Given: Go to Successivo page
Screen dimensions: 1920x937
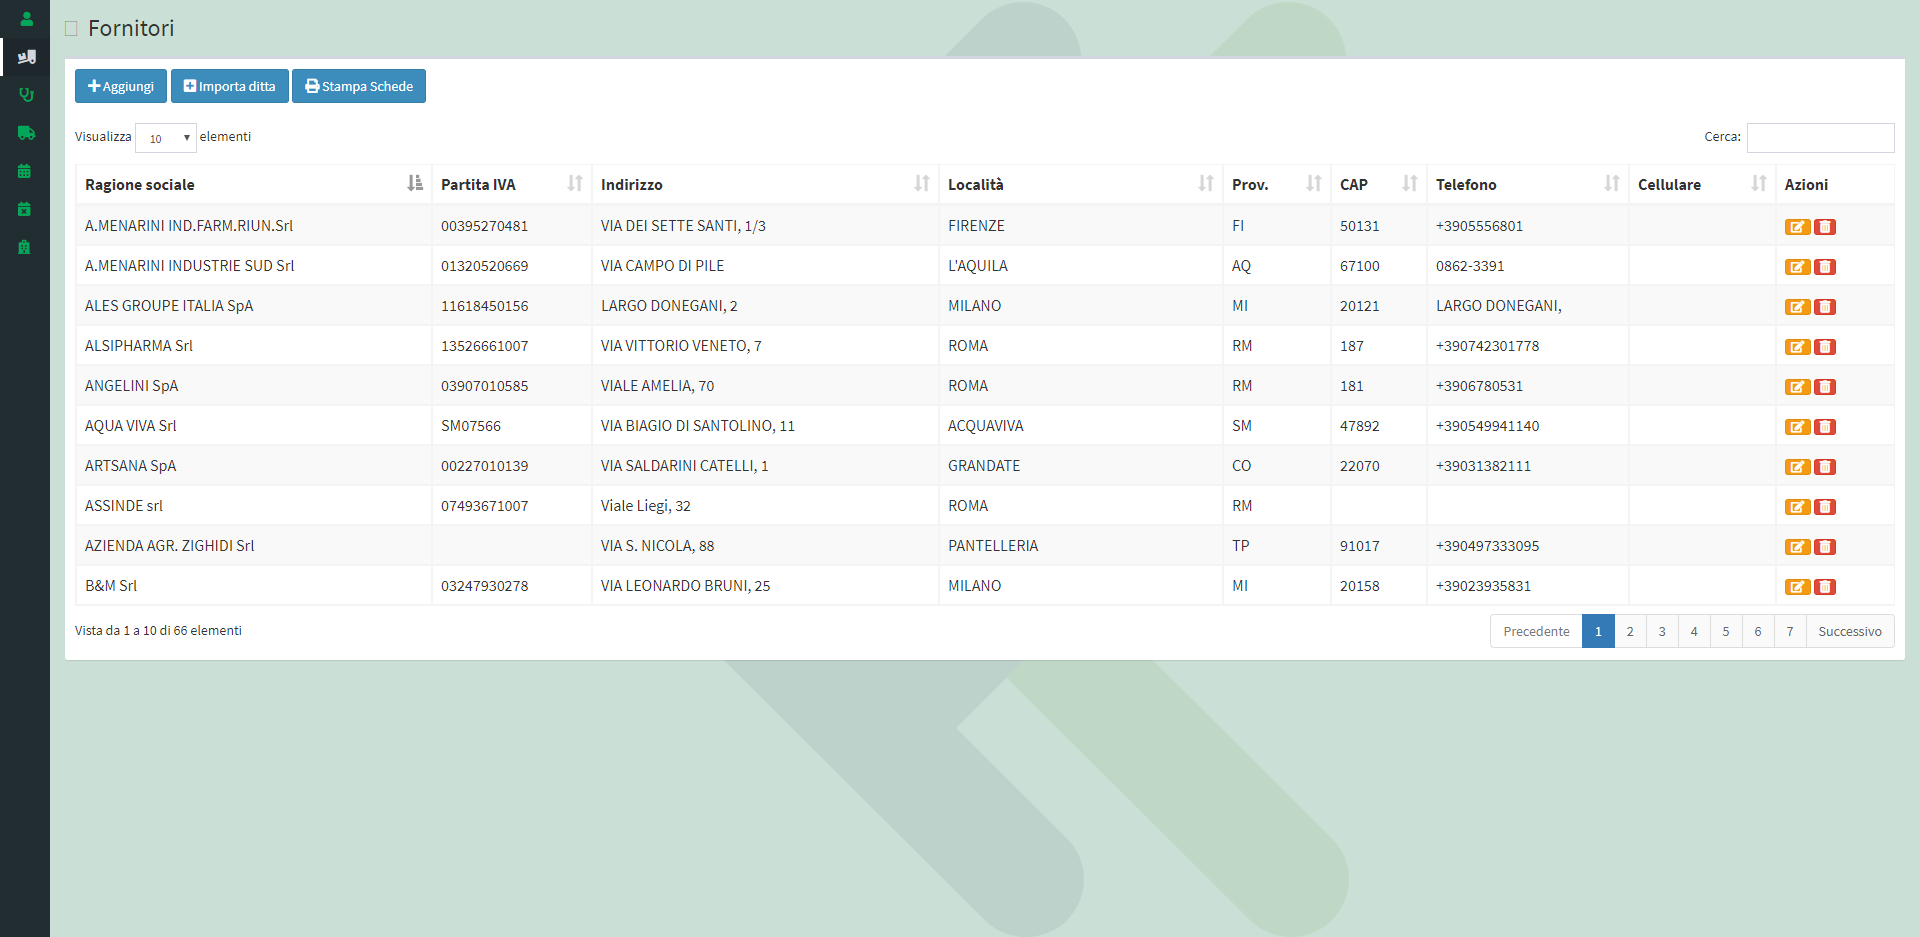Looking at the screenshot, I should pyautogui.click(x=1850, y=631).
